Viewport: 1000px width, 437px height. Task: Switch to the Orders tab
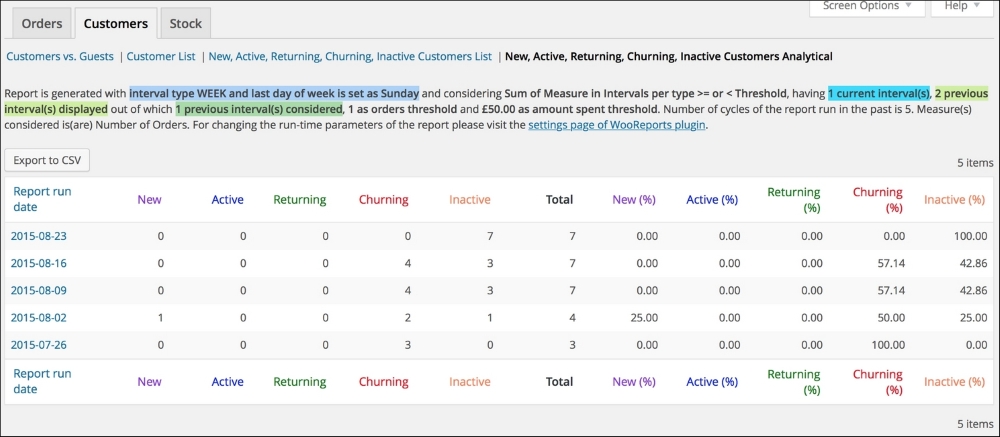(42, 24)
